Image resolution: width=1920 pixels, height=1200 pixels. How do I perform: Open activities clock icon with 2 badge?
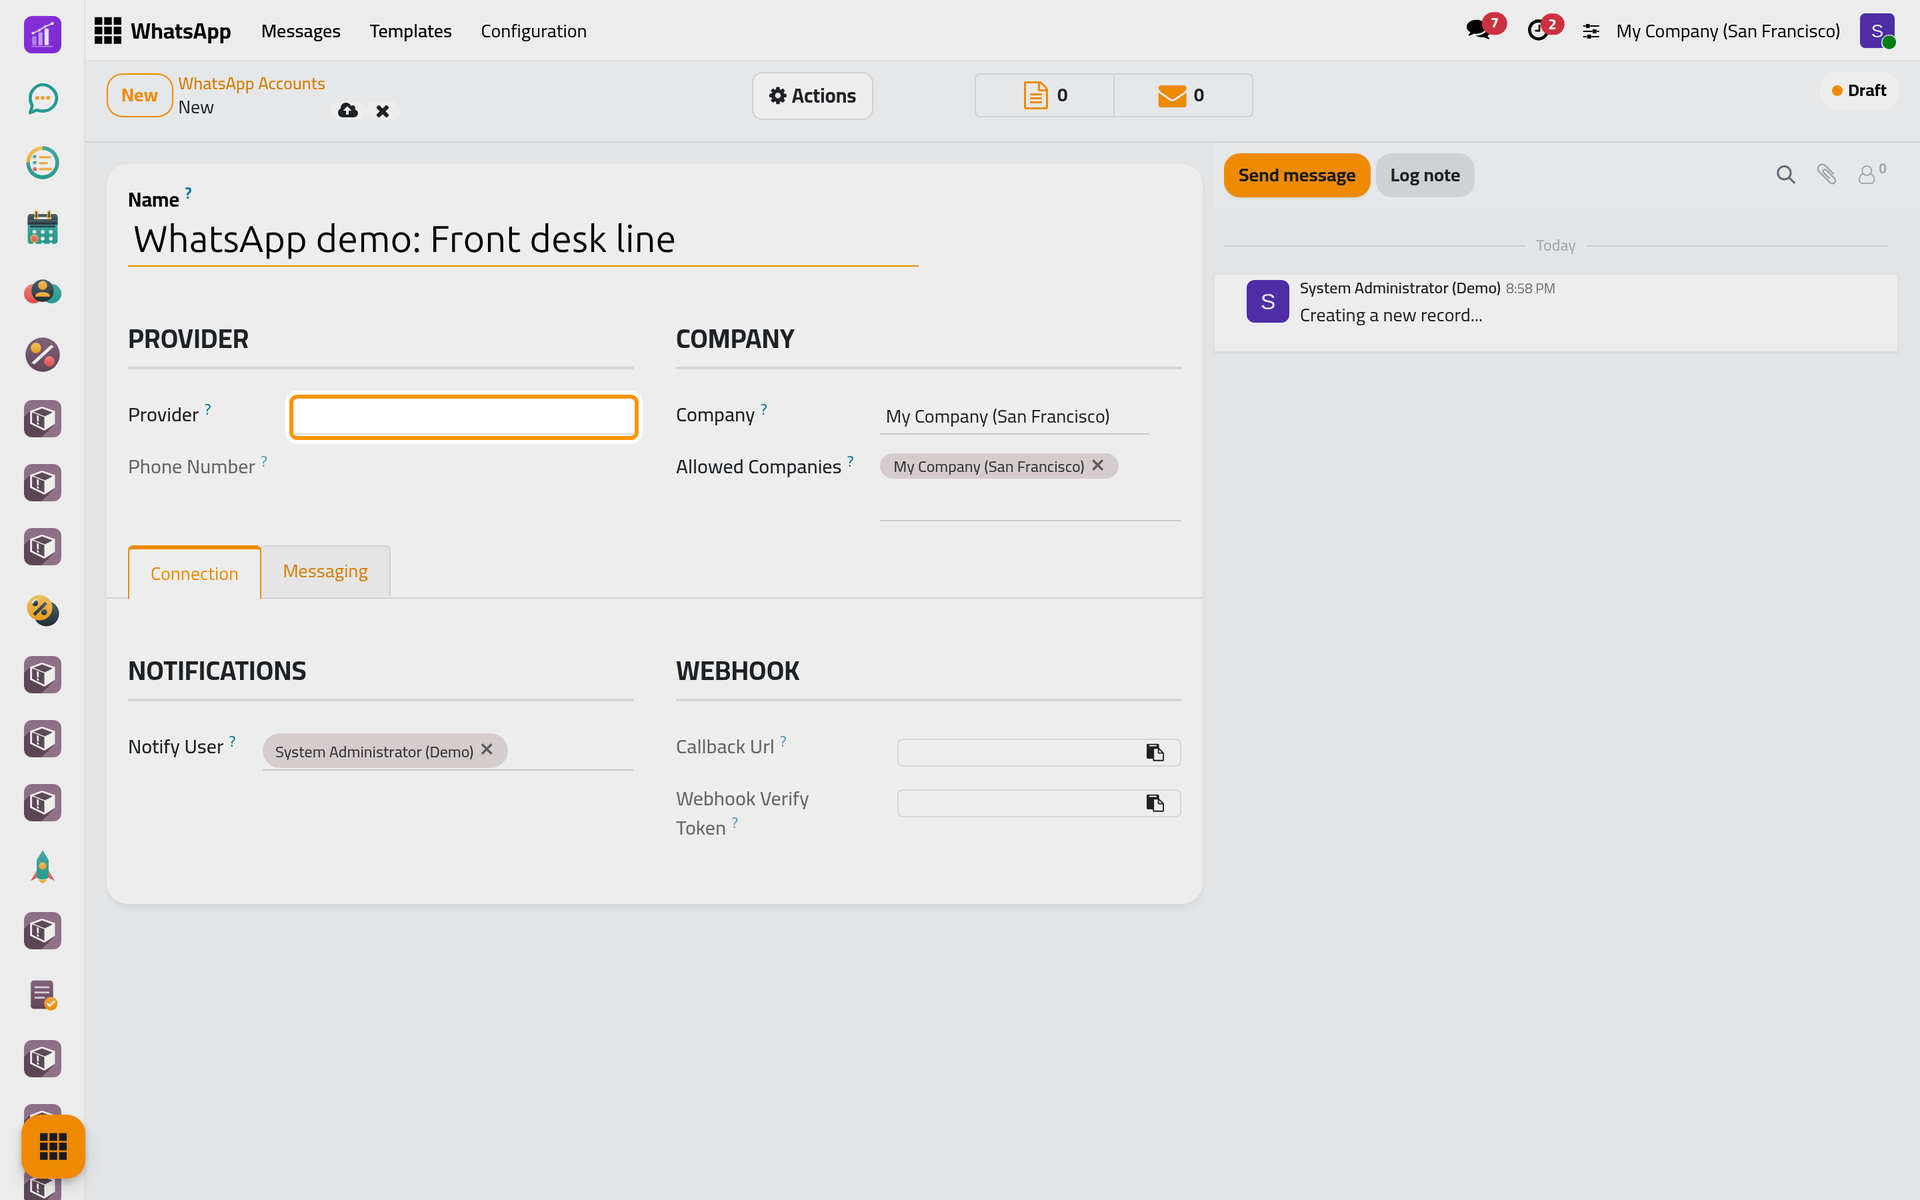click(1538, 30)
